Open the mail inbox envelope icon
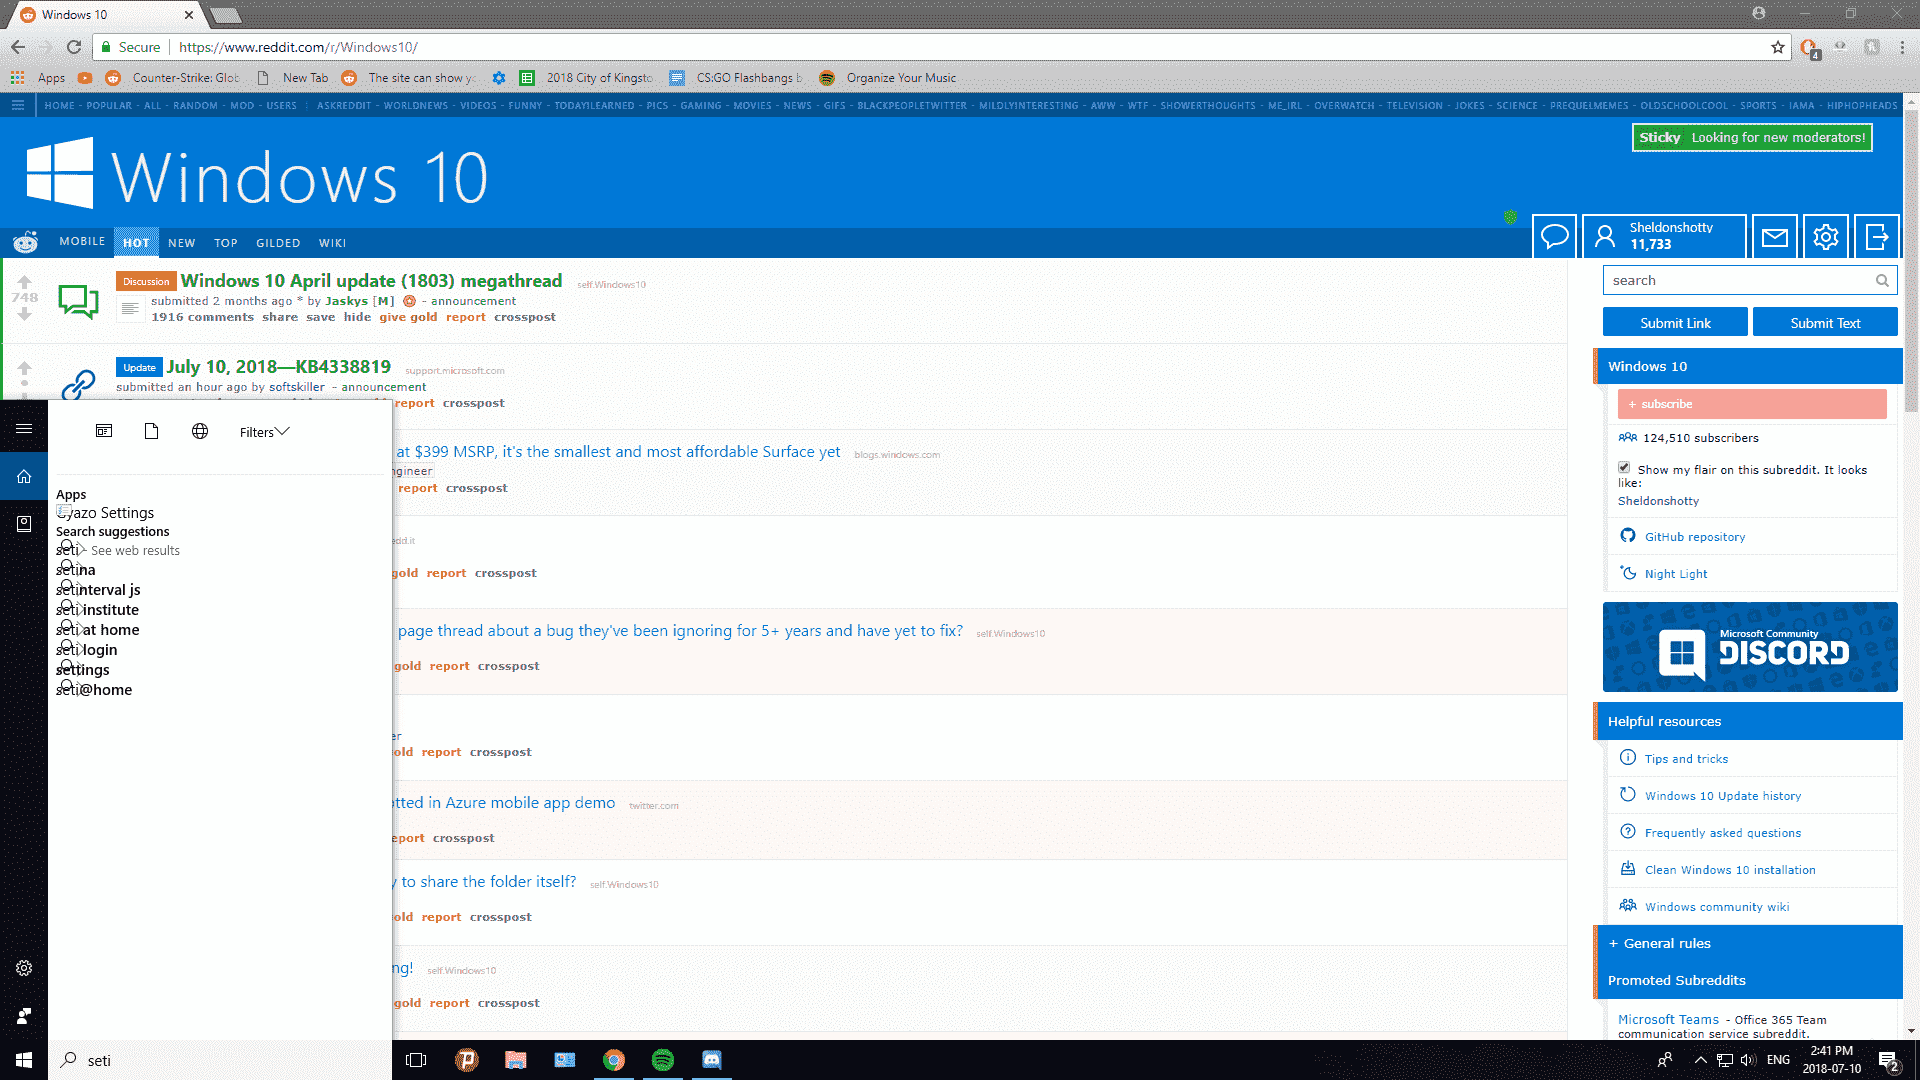Viewport: 1920px width, 1080px height. pyautogui.click(x=1774, y=237)
